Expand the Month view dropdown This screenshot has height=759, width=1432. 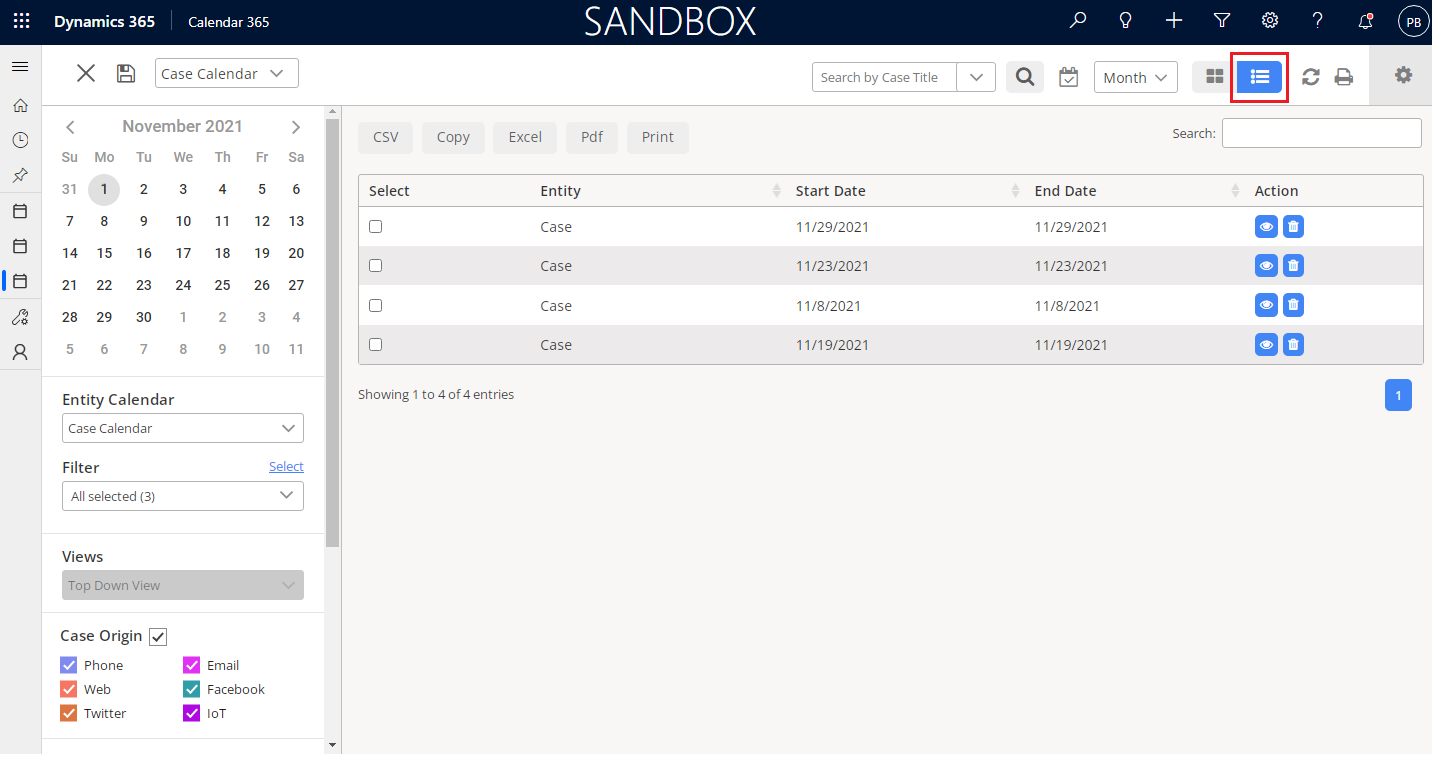[x=1136, y=77]
